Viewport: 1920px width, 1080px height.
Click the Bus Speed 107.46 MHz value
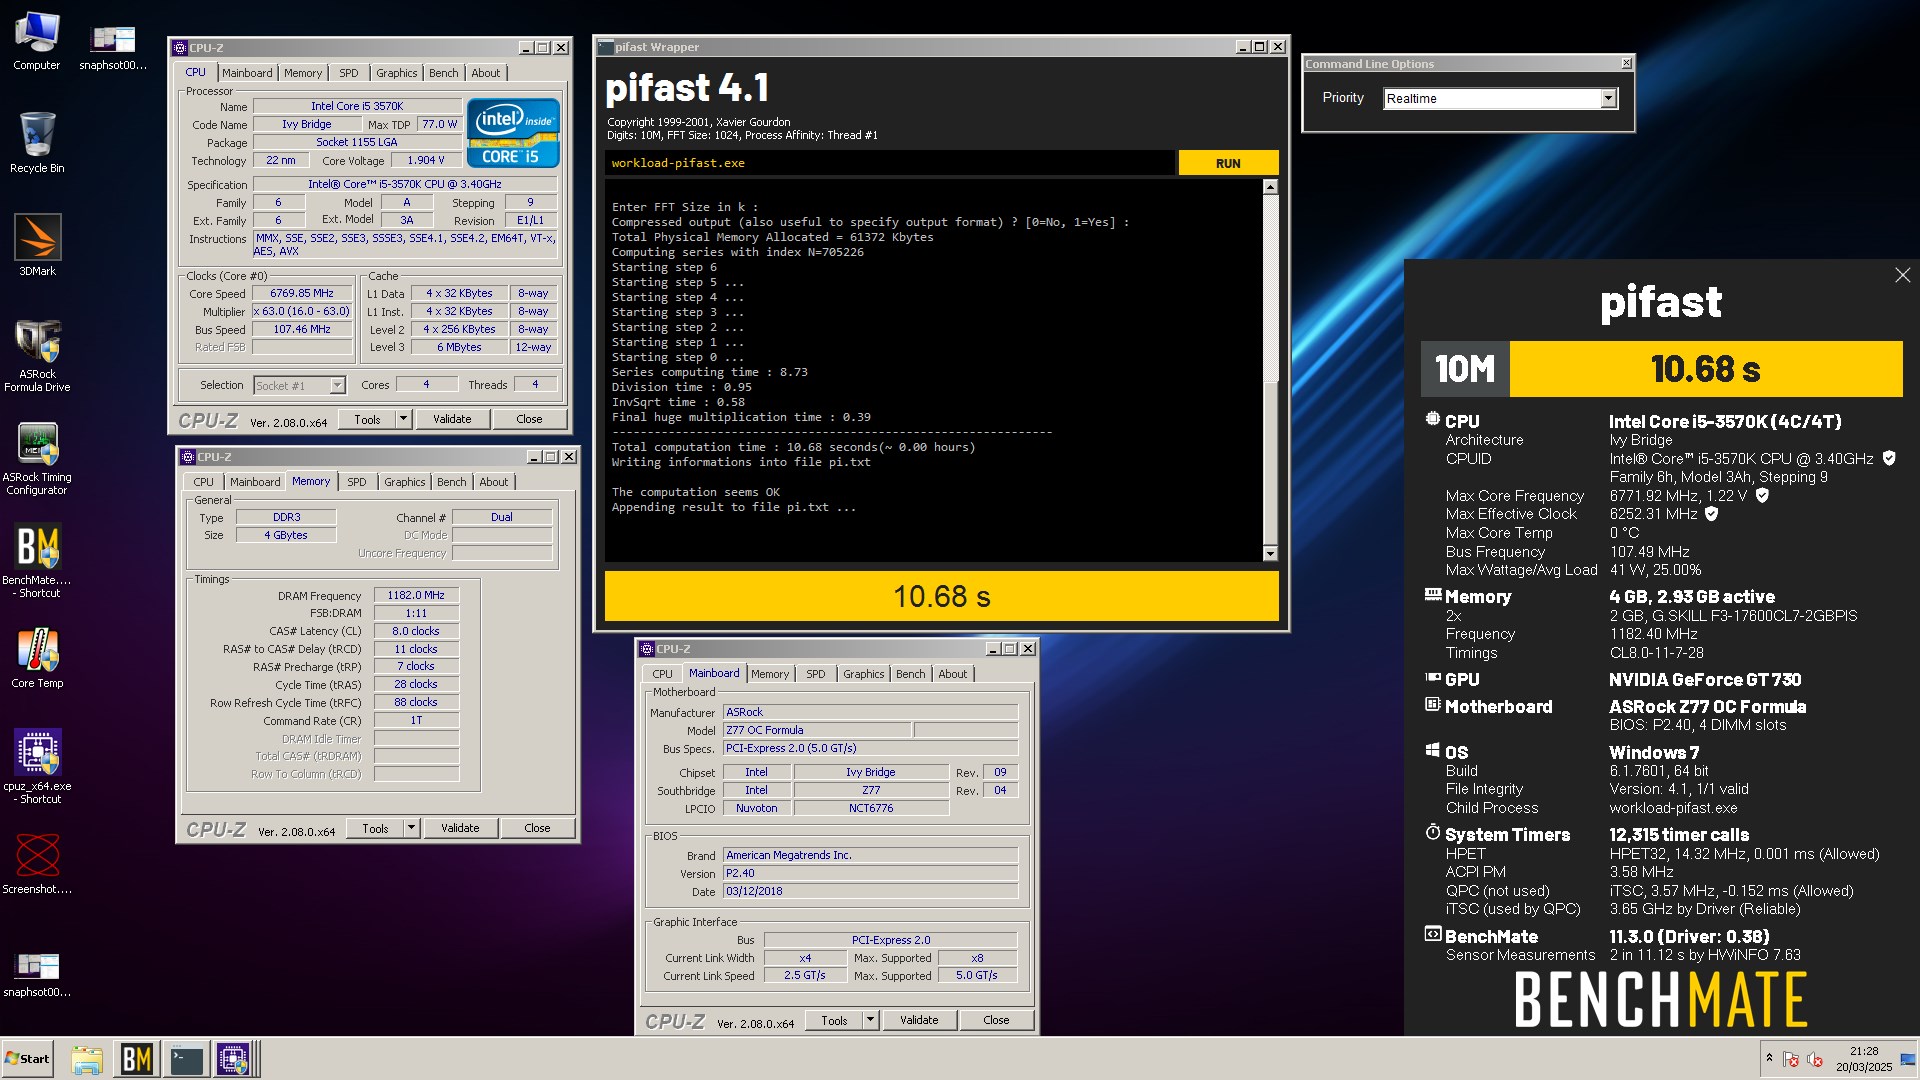[302, 329]
